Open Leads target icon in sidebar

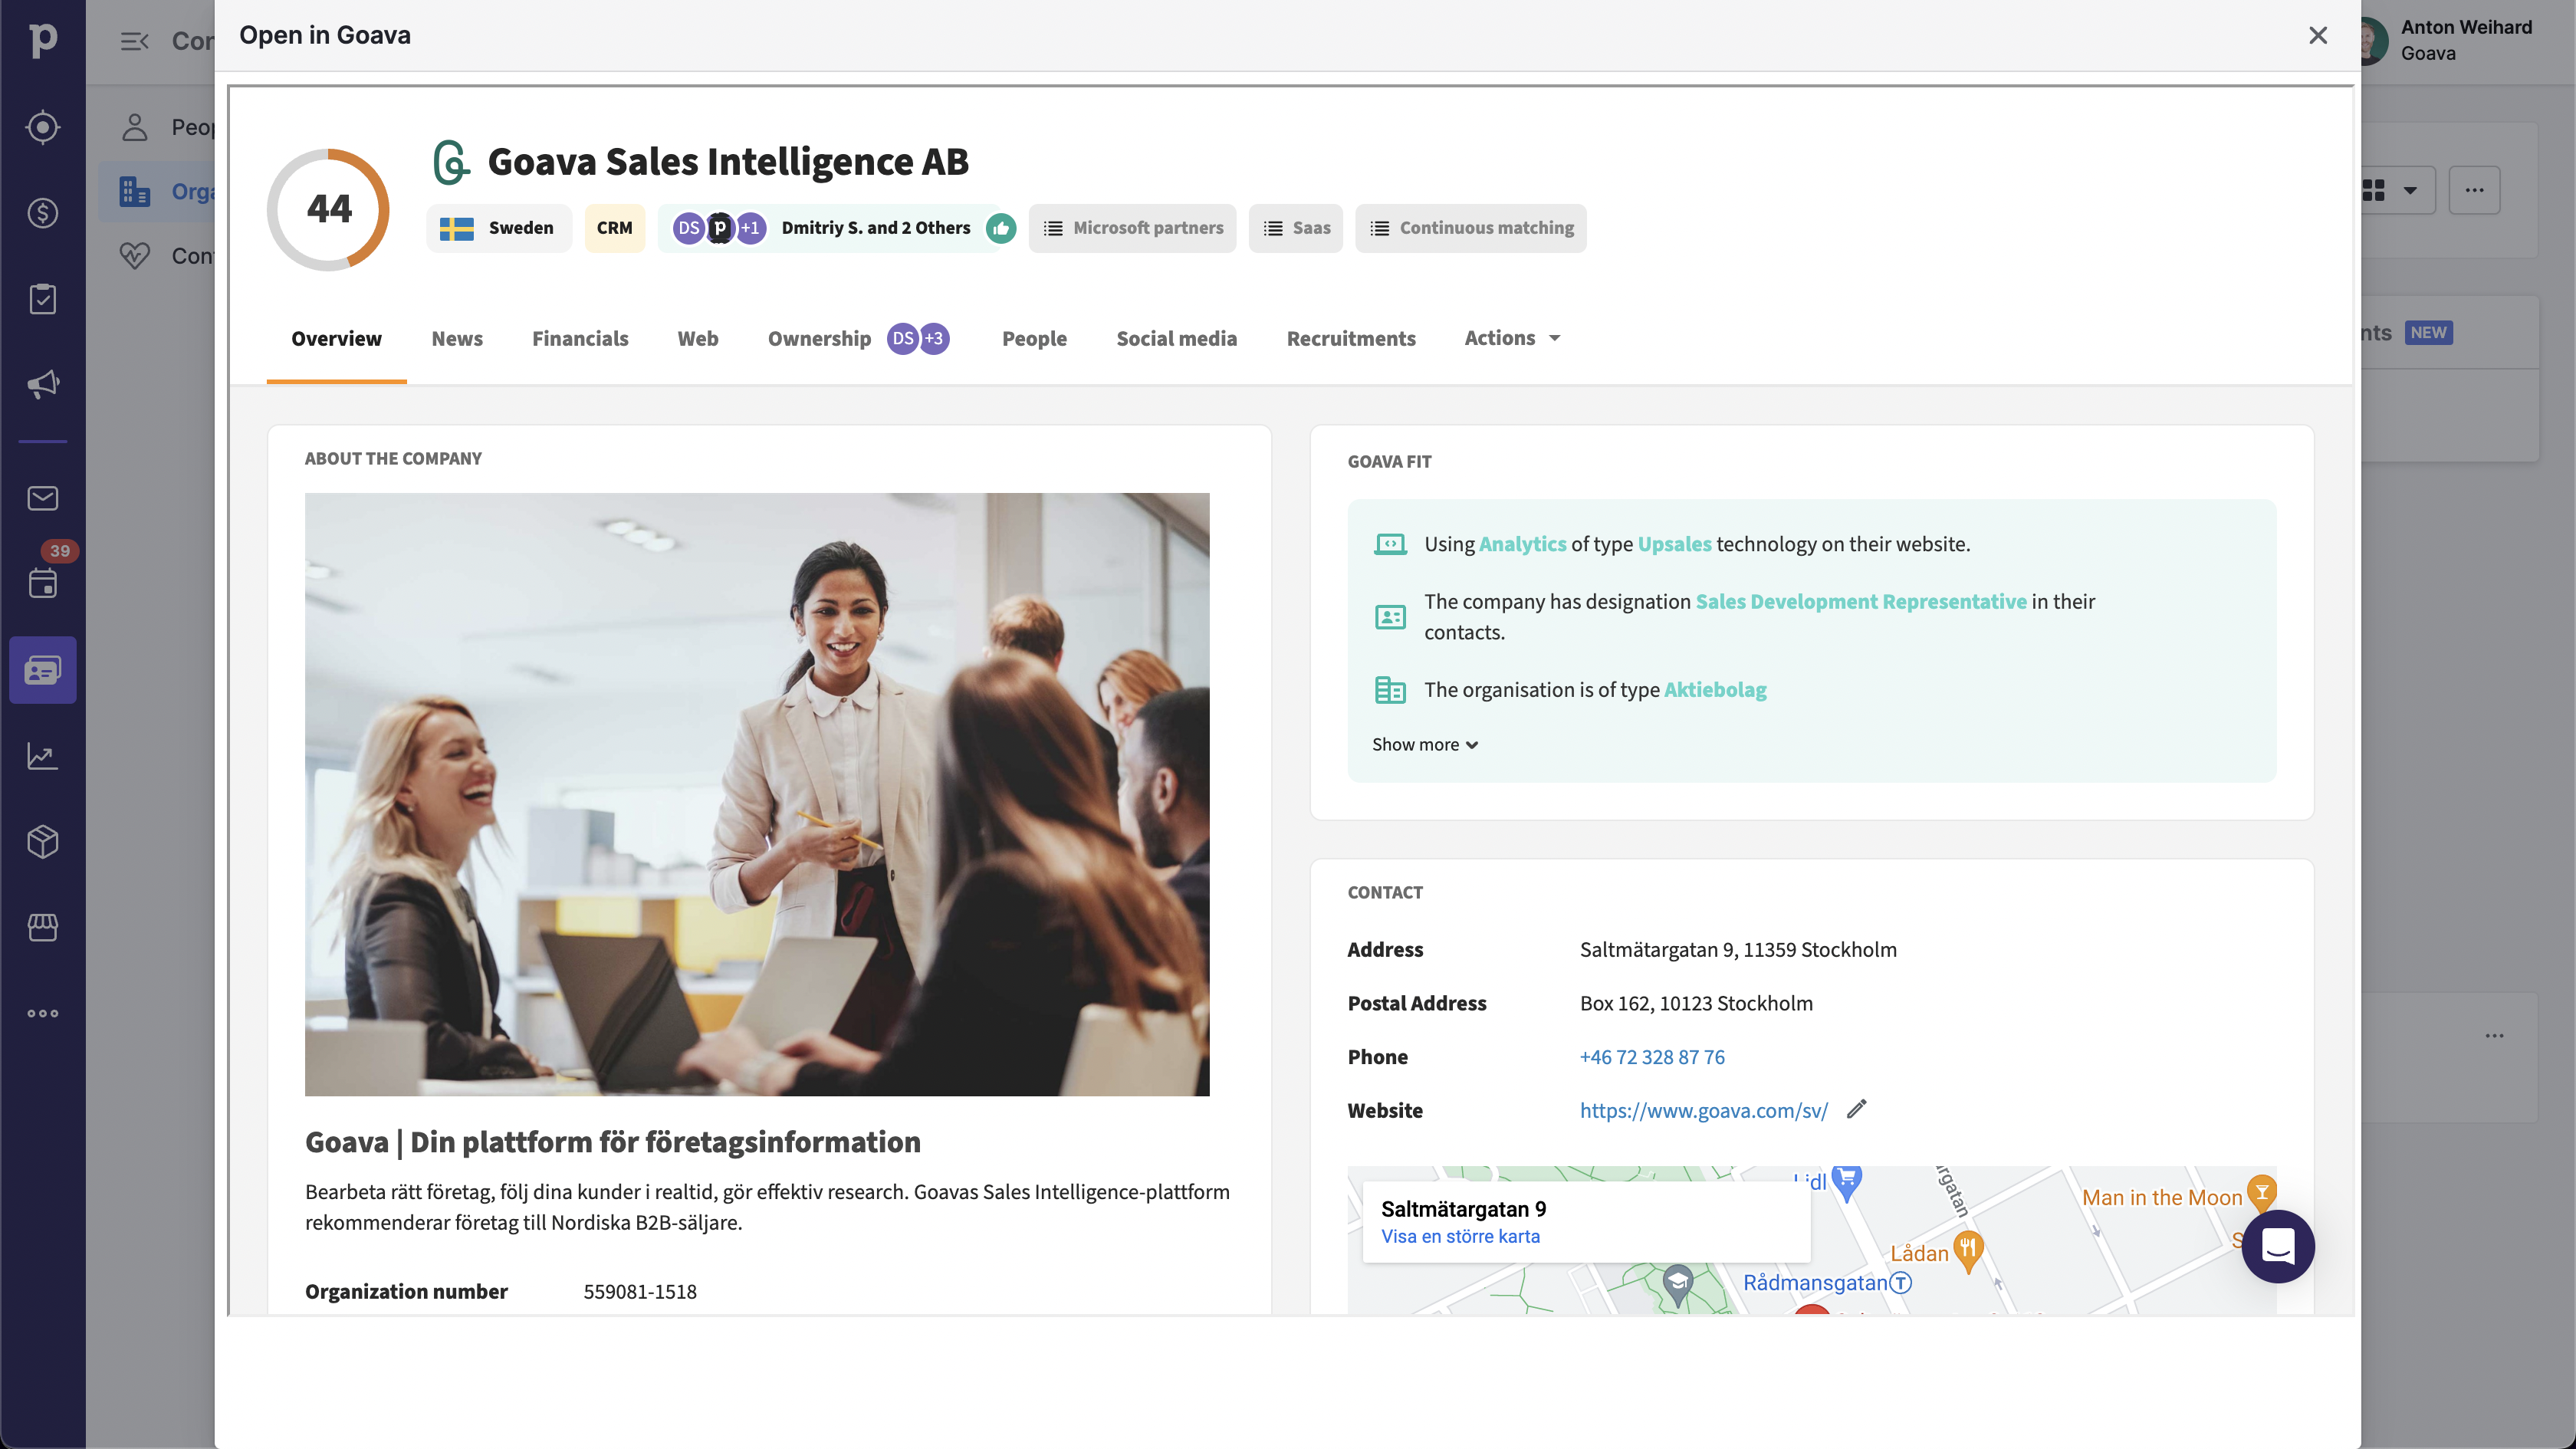(x=42, y=127)
